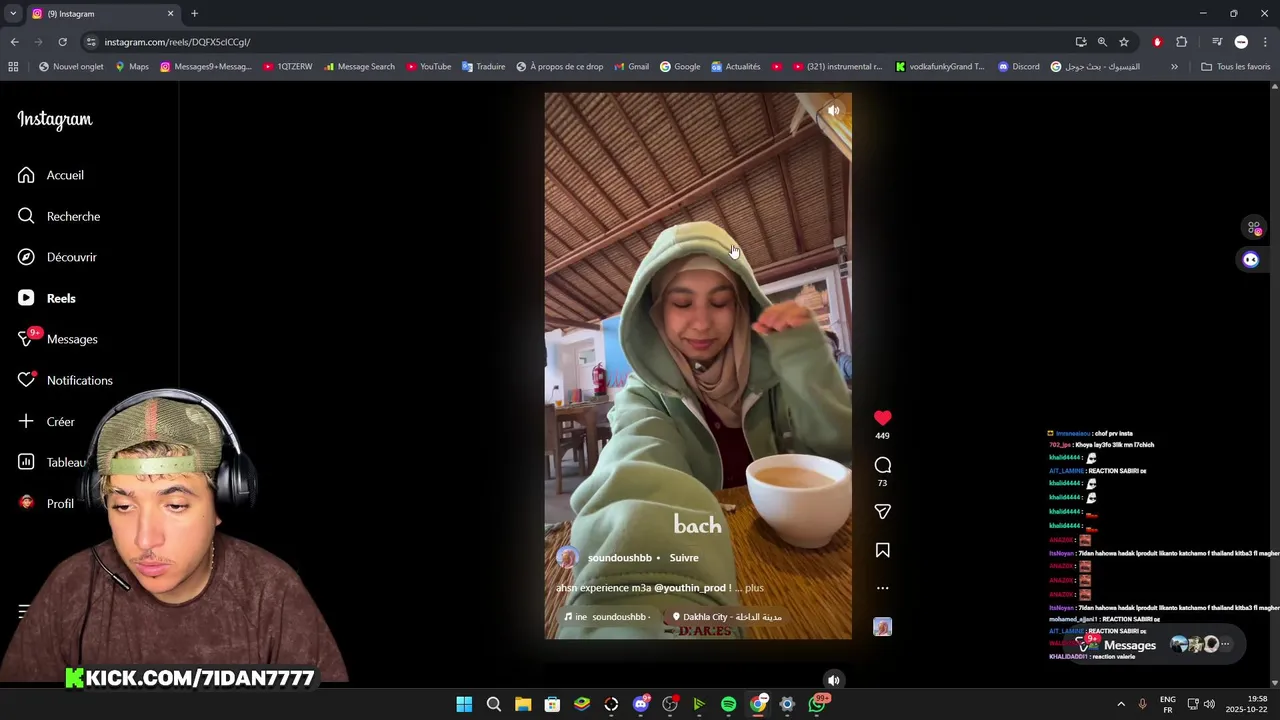The height and width of the screenshot is (720, 1280).
Task: Open the Chrome profile avatar
Action: pyautogui.click(x=1241, y=42)
